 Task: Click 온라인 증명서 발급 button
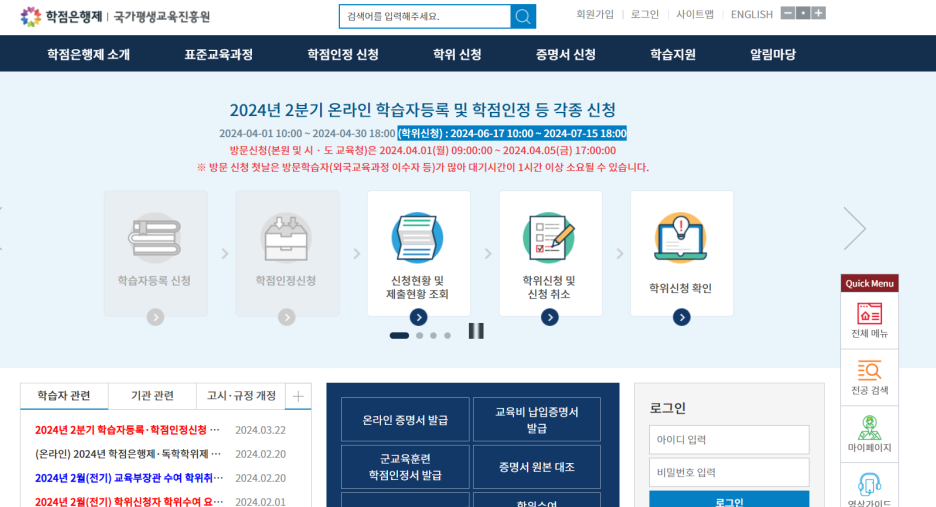click(405, 420)
